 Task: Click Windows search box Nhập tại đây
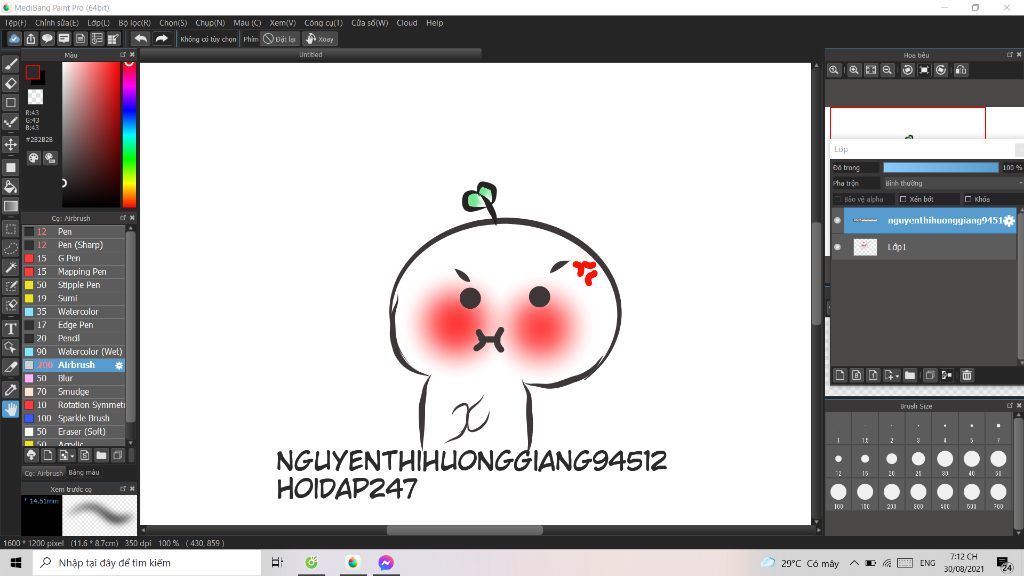147,562
